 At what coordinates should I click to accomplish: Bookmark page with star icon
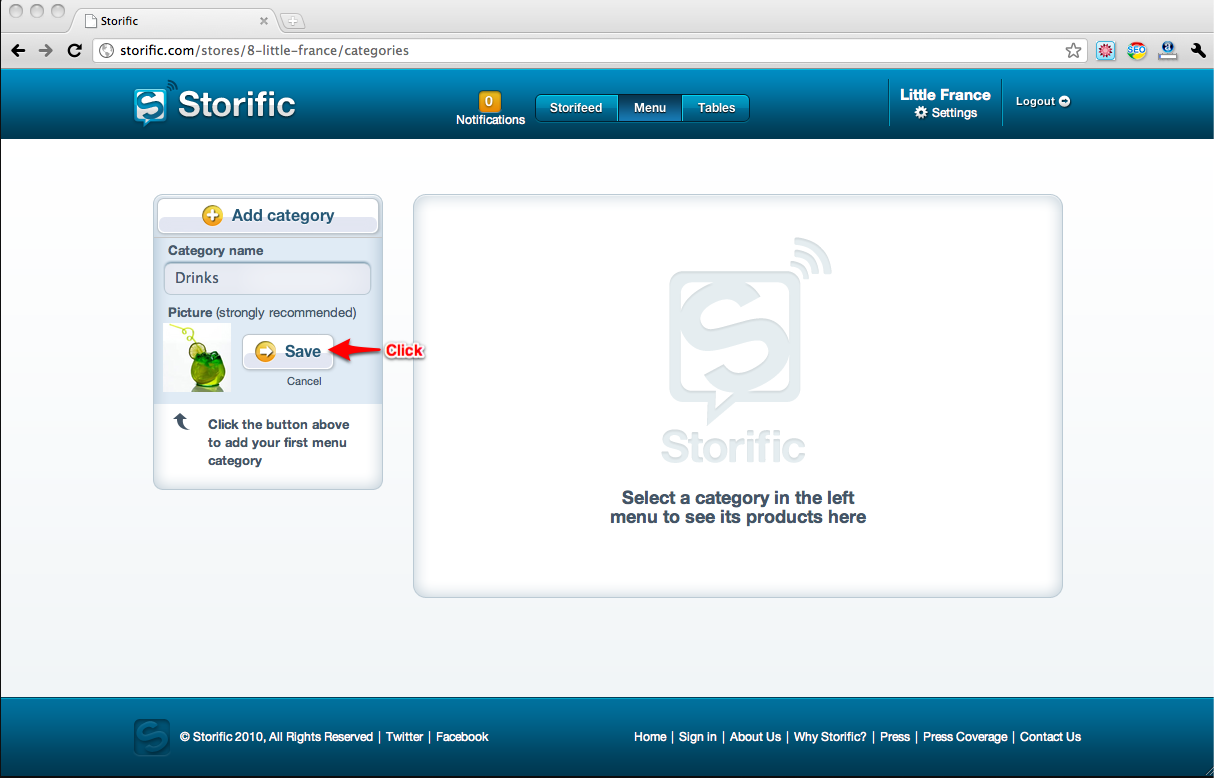[1073, 50]
